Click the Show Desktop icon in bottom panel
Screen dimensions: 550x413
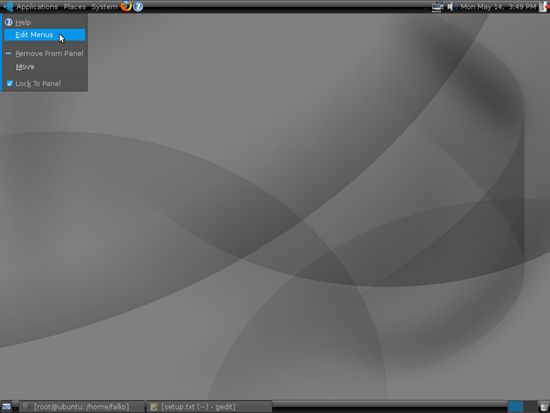pos(7,407)
